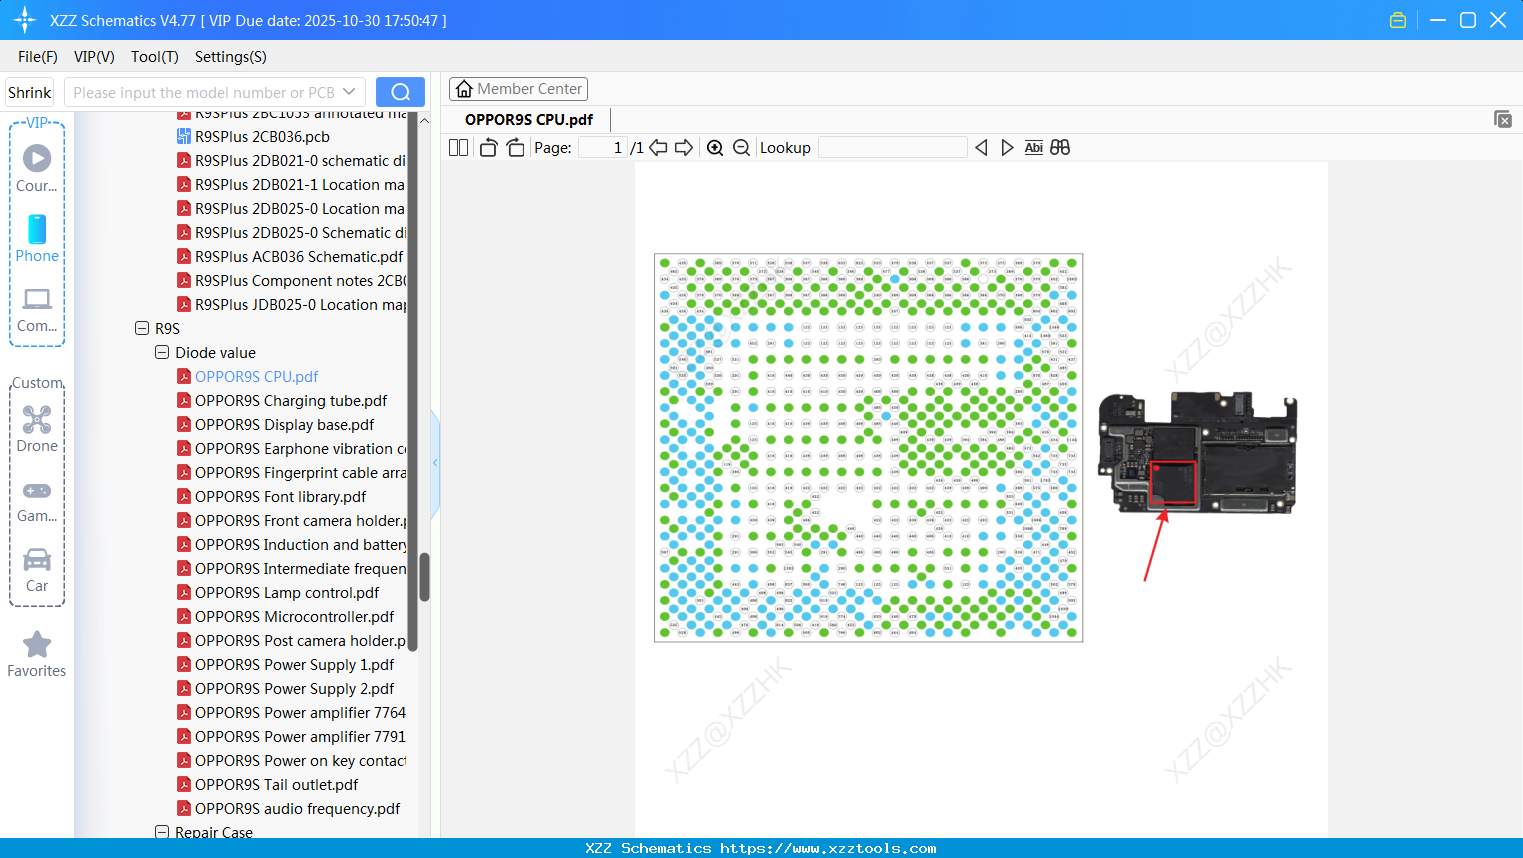Image resolution: width=1523 pixels, height=858 pixels.
Task: Open OPPOR9S CPU.pdf in the tree
Action: (256, 377)
